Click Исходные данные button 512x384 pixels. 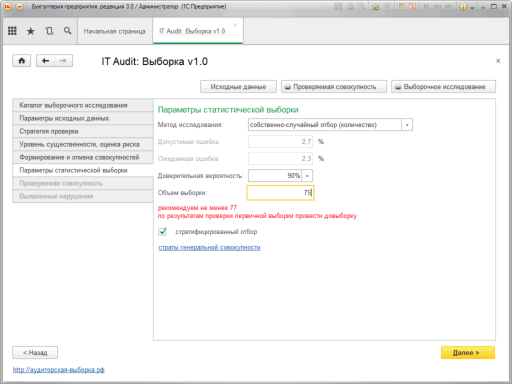coord(238,87)
